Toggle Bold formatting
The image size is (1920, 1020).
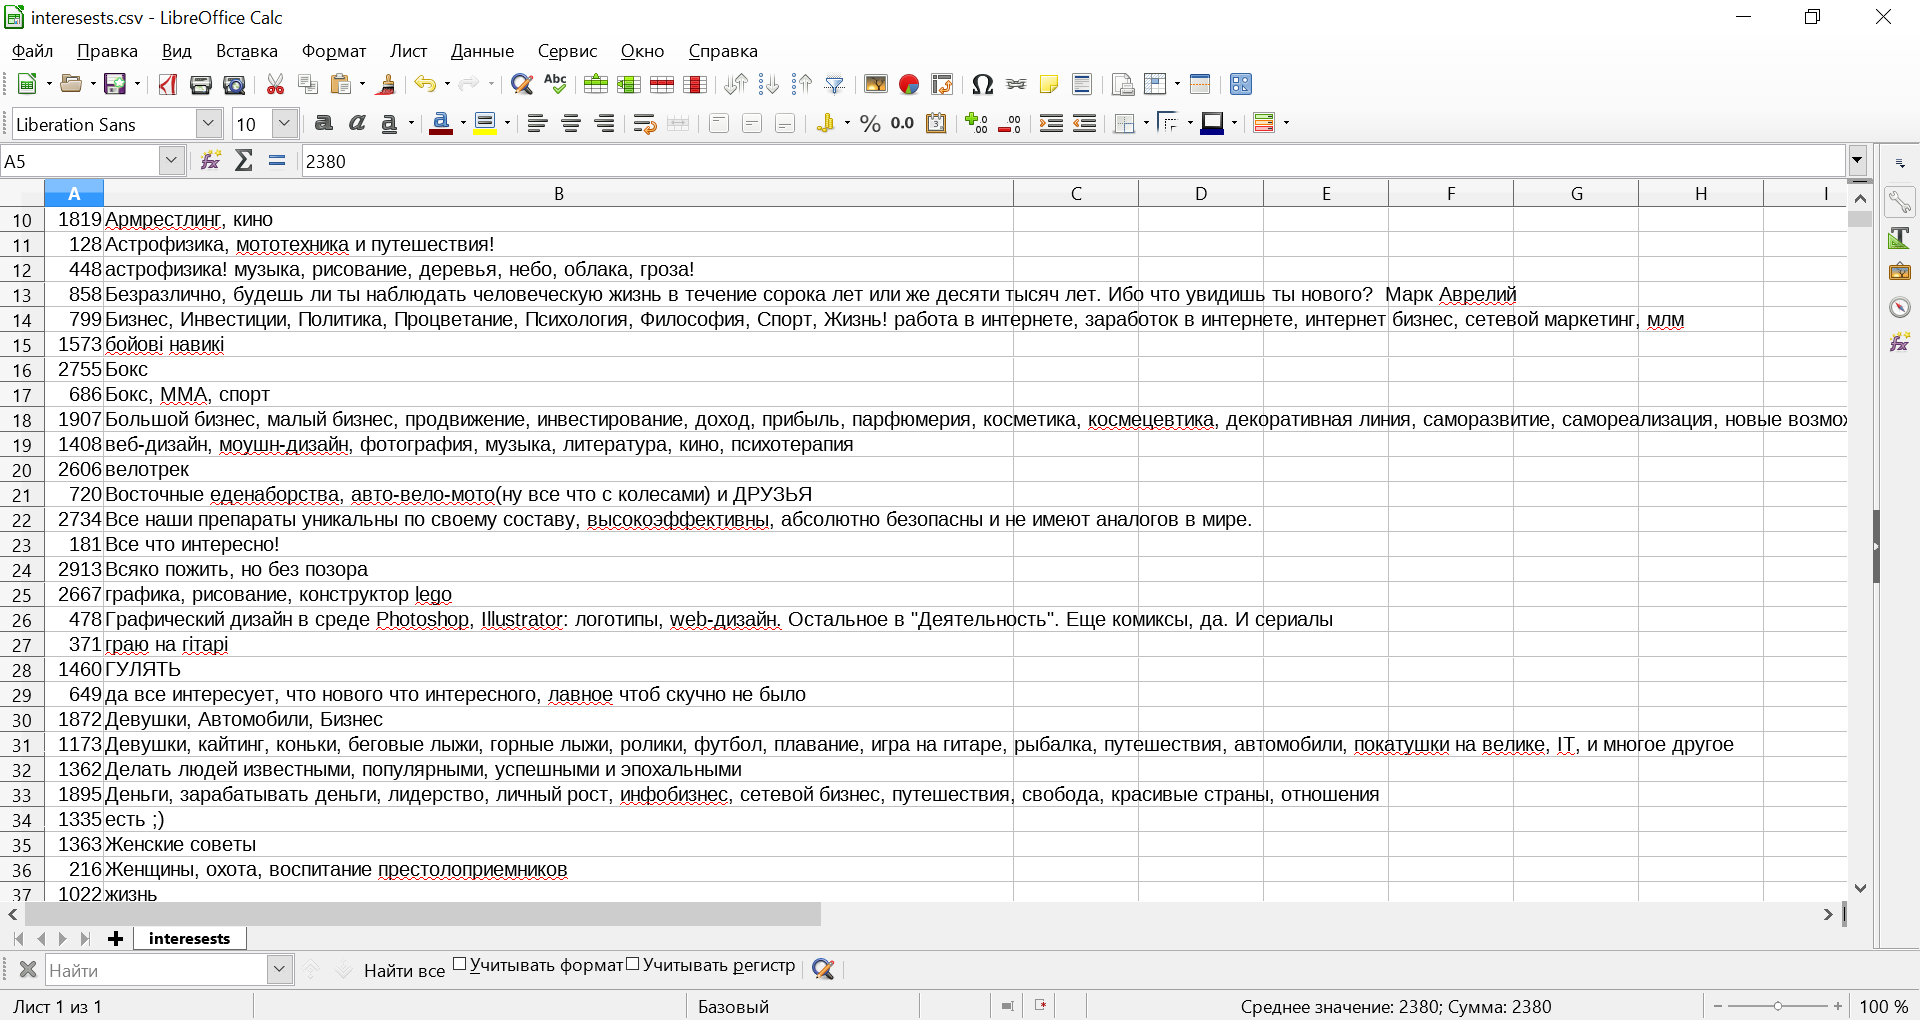(324, 123)
